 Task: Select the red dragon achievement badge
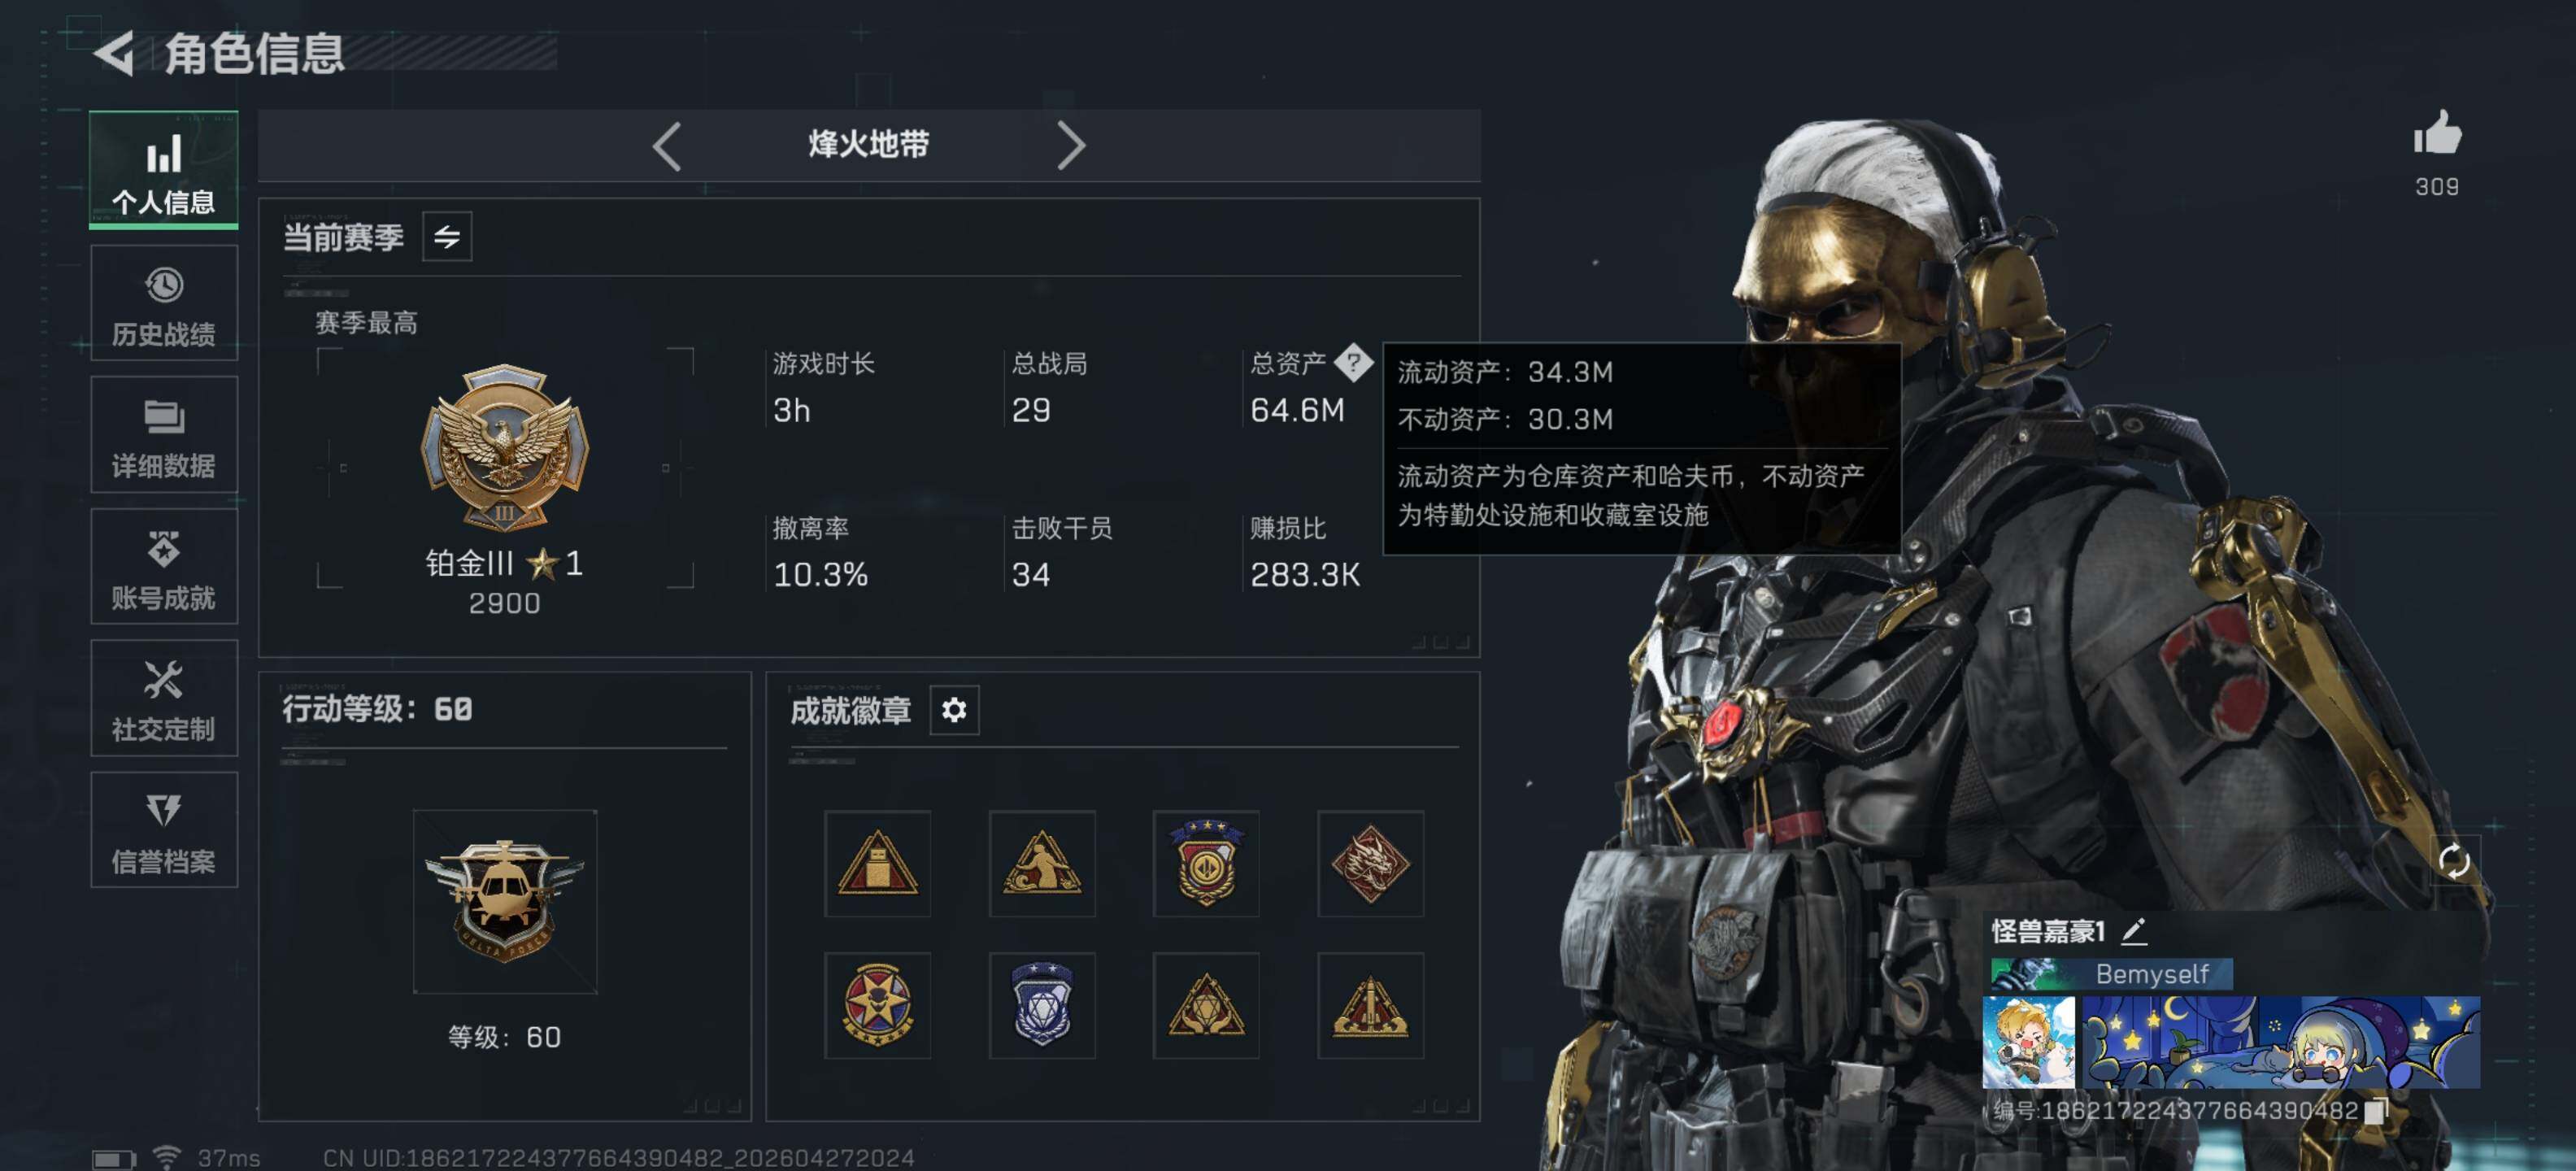[1370, 864]
